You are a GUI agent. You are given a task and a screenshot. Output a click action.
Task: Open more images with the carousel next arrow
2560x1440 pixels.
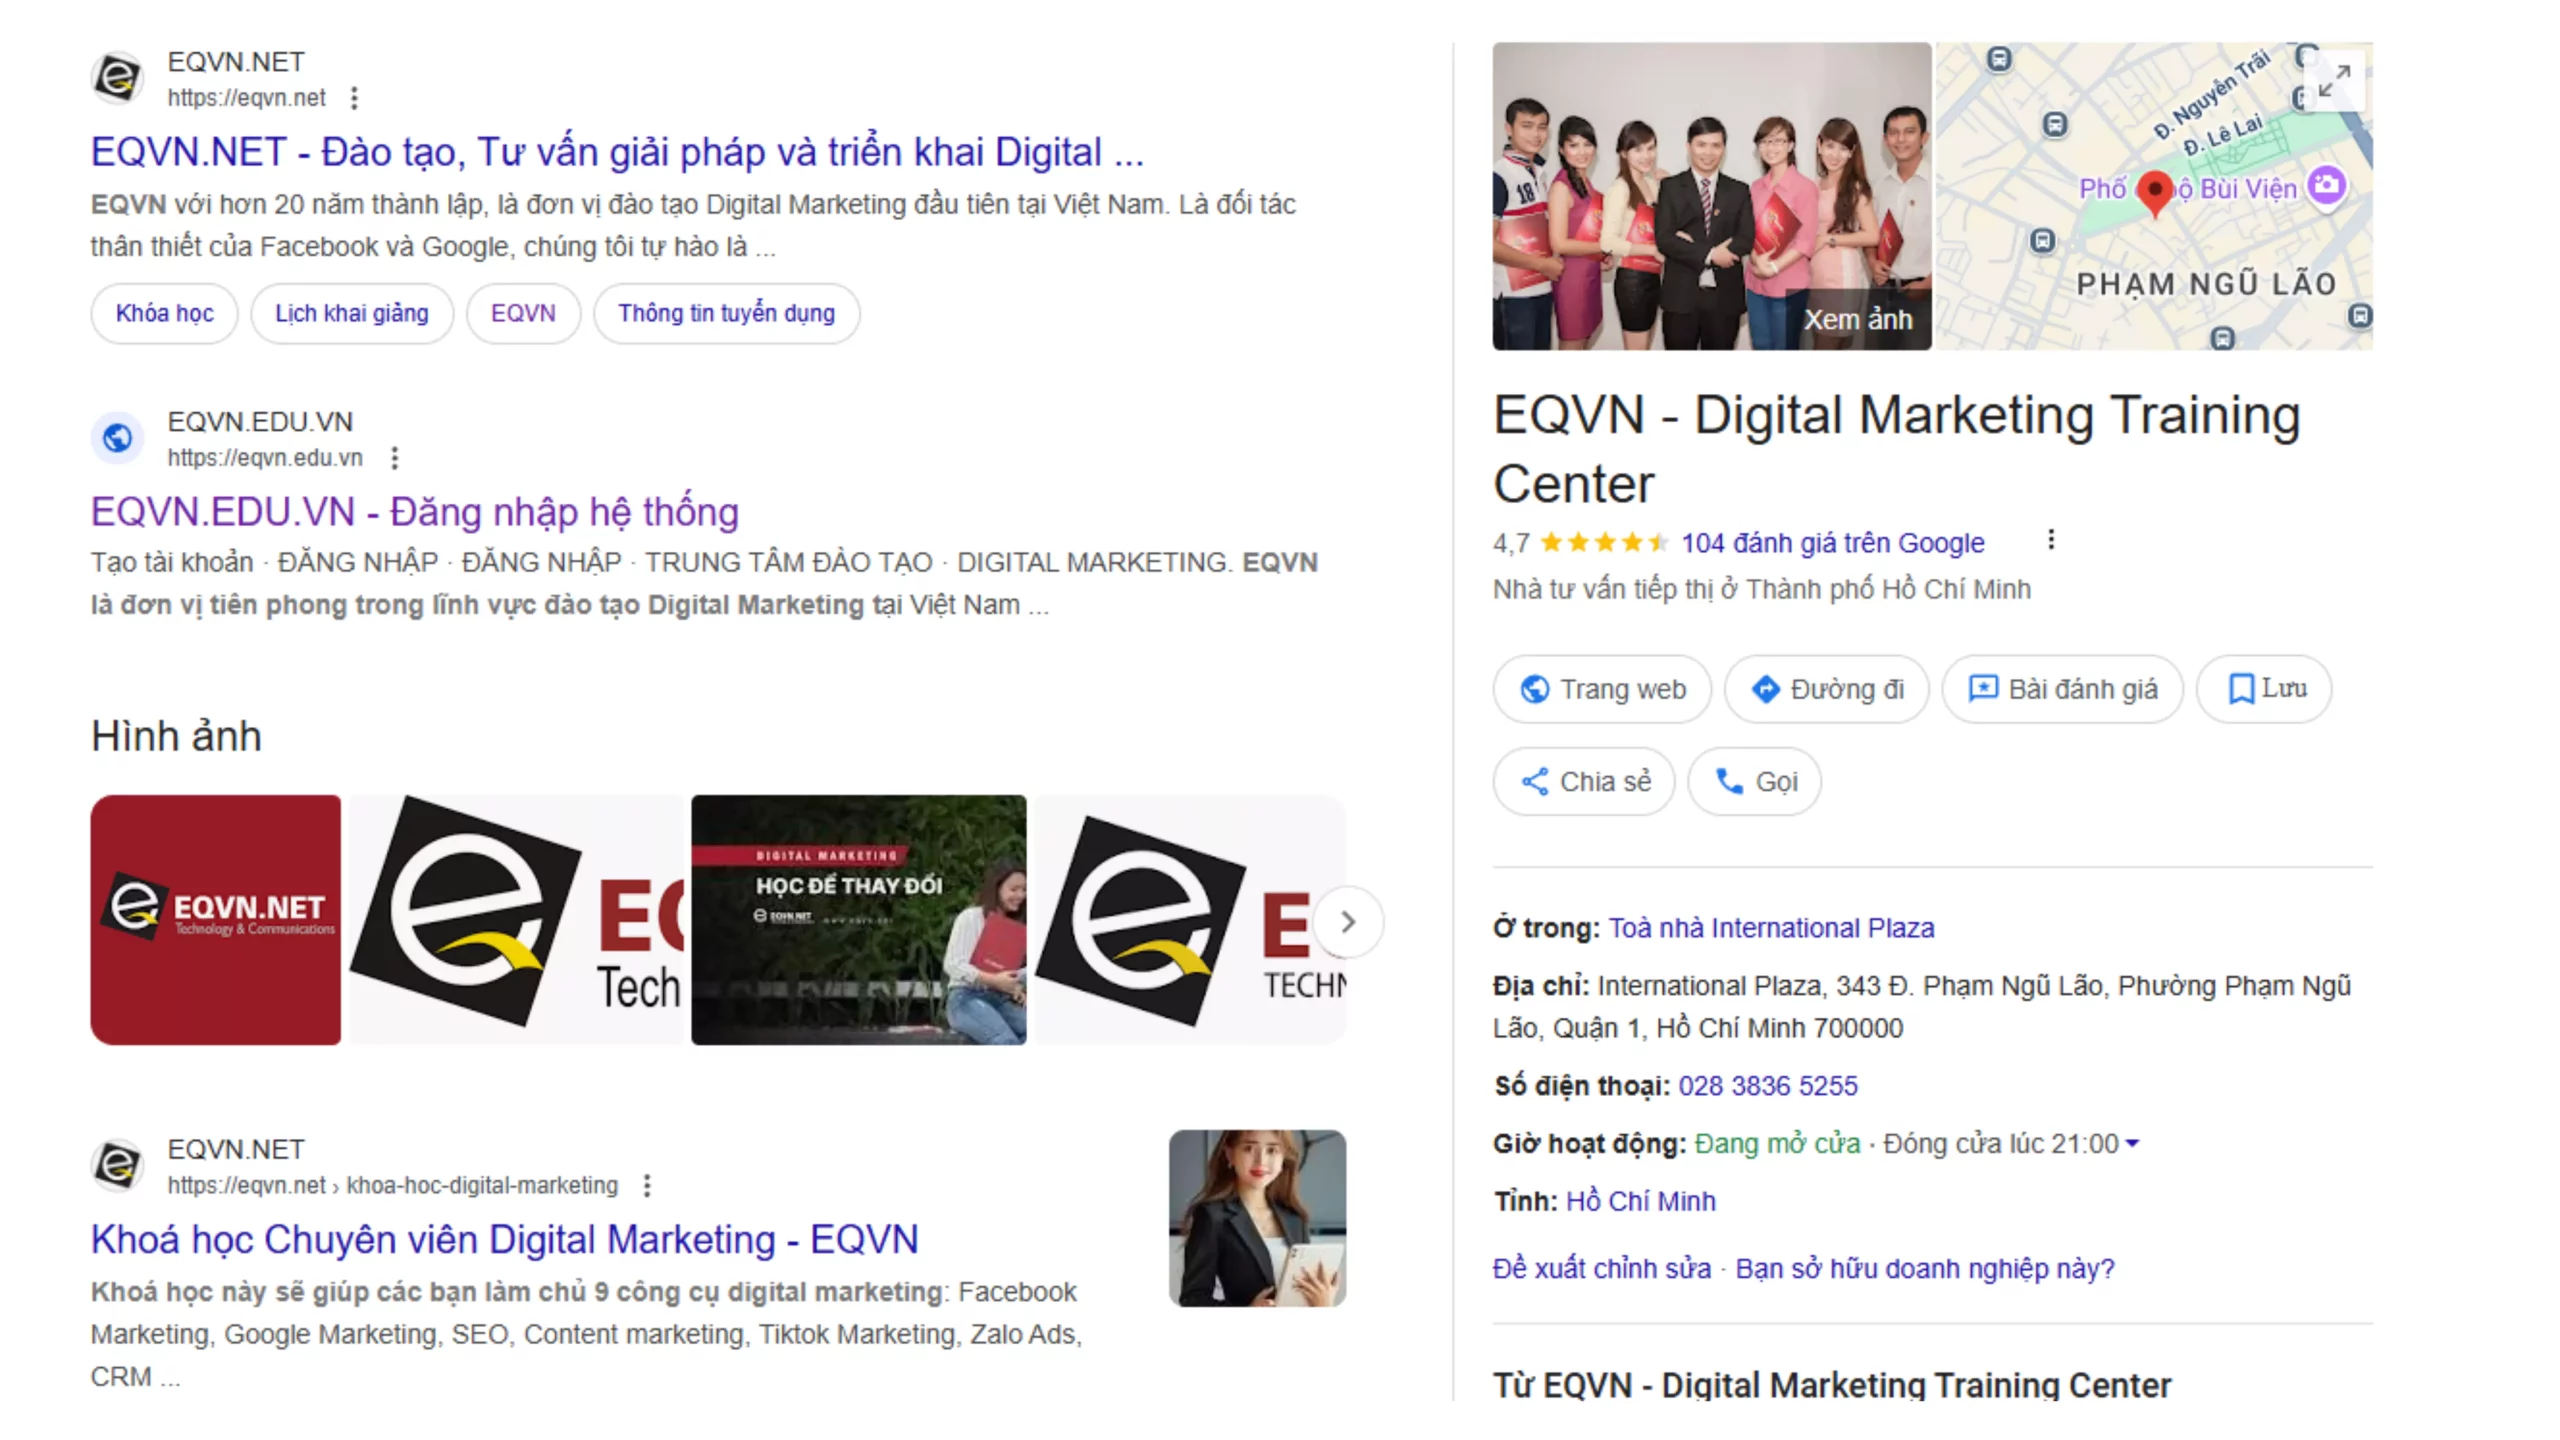pyautogui.click(x=1348, y=921)
